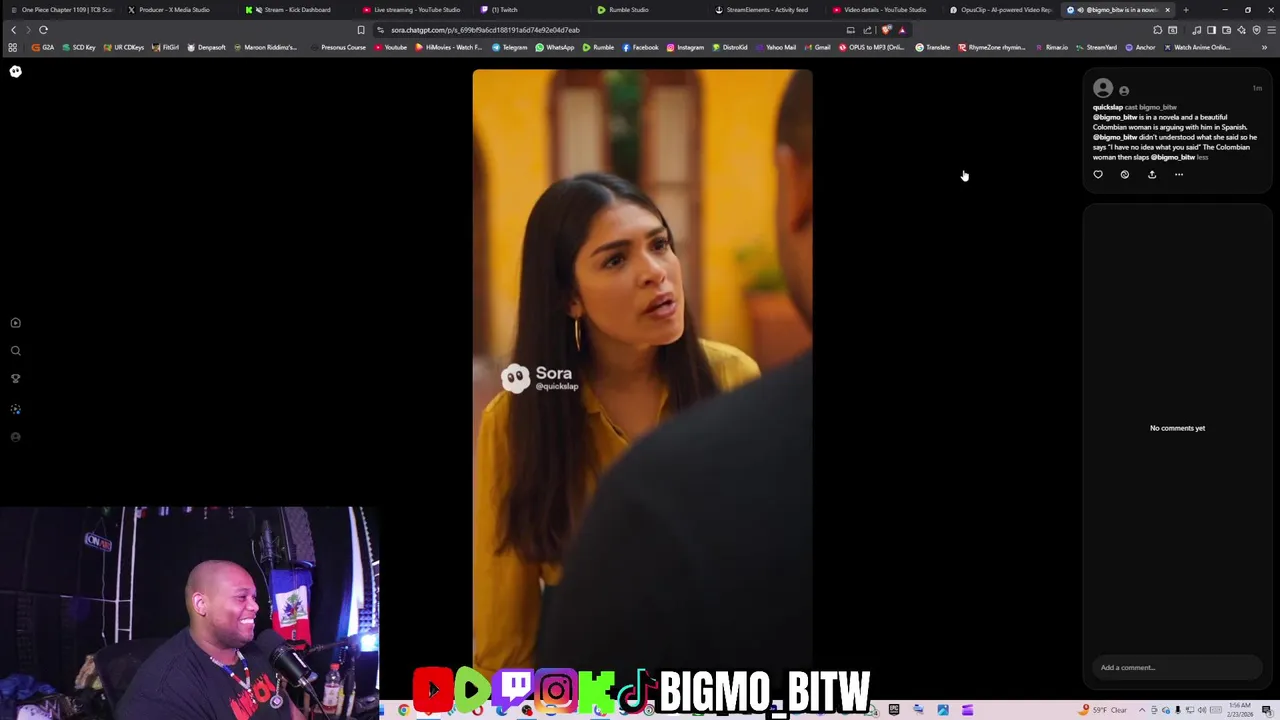Switch to Live streaming - YouTube Studio tab

click(x=412, y=10)
